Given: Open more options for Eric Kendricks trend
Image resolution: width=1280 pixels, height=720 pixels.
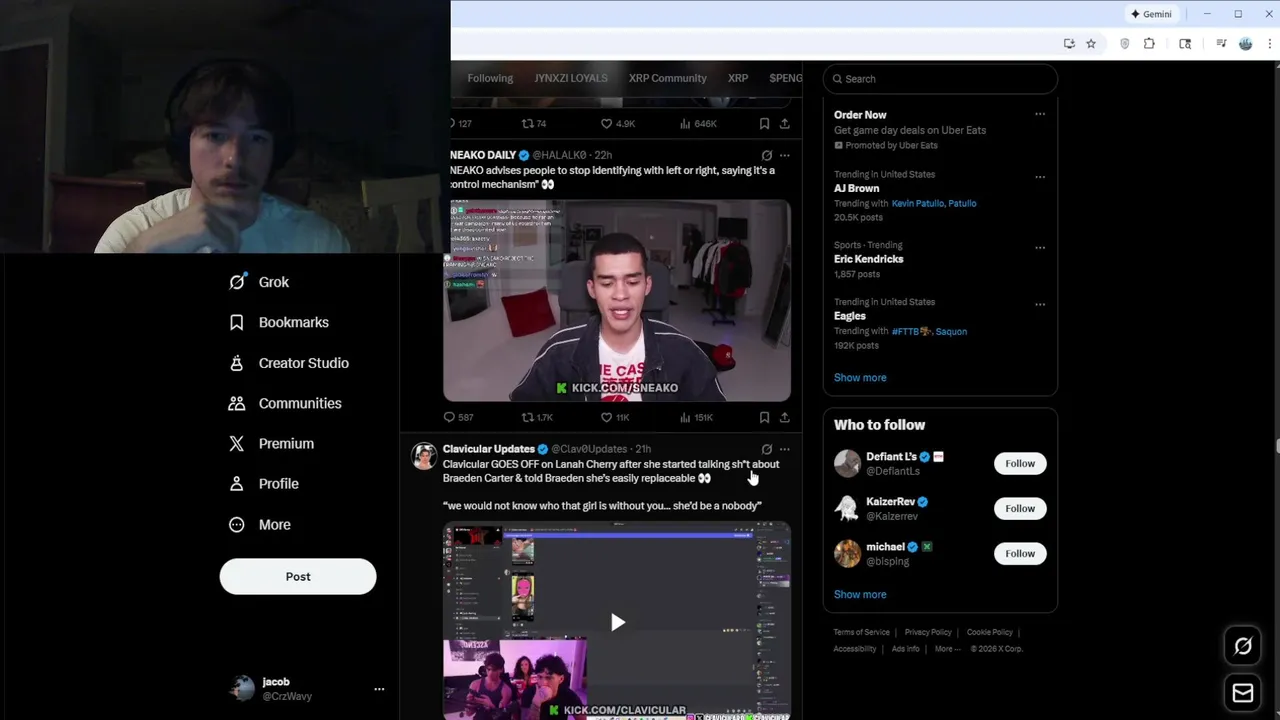Looking at the screenshot, I should (1040, 248).
